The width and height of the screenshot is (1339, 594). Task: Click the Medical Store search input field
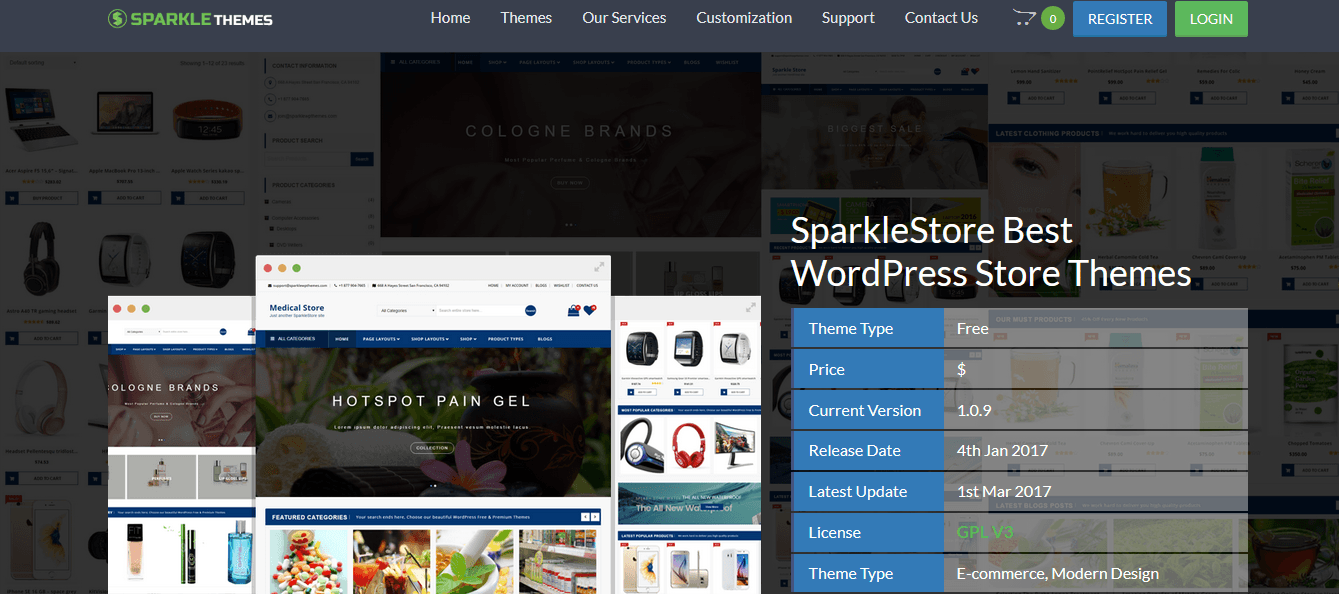coord(480,311)
